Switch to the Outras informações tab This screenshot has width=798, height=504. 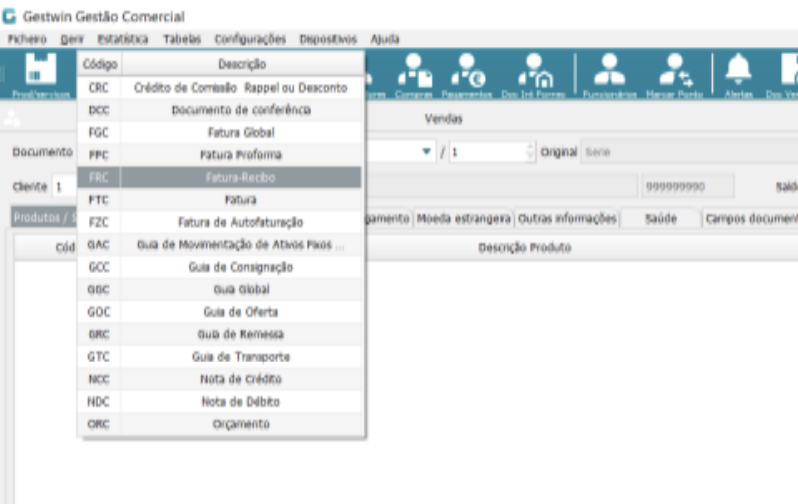tap(568, 219)
